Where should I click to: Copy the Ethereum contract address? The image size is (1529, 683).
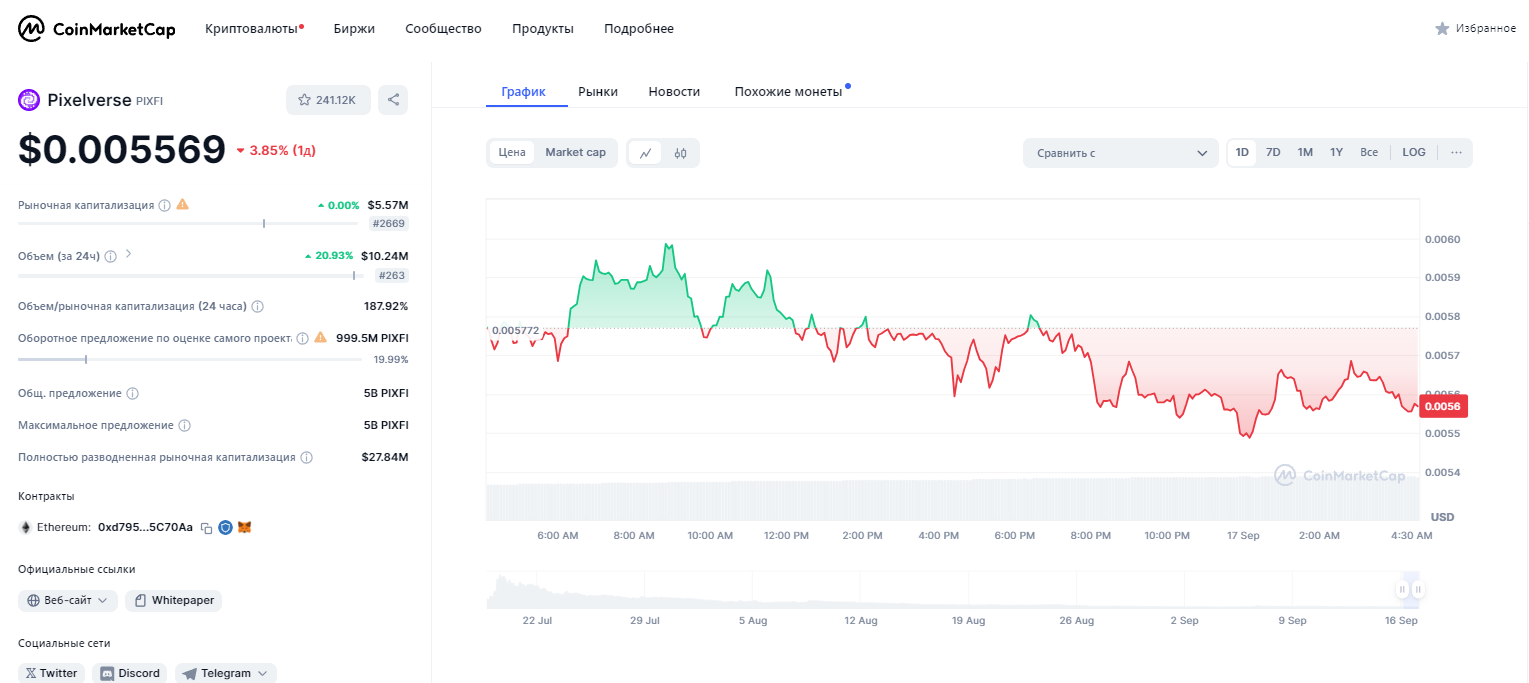click(x=206, y=527)
